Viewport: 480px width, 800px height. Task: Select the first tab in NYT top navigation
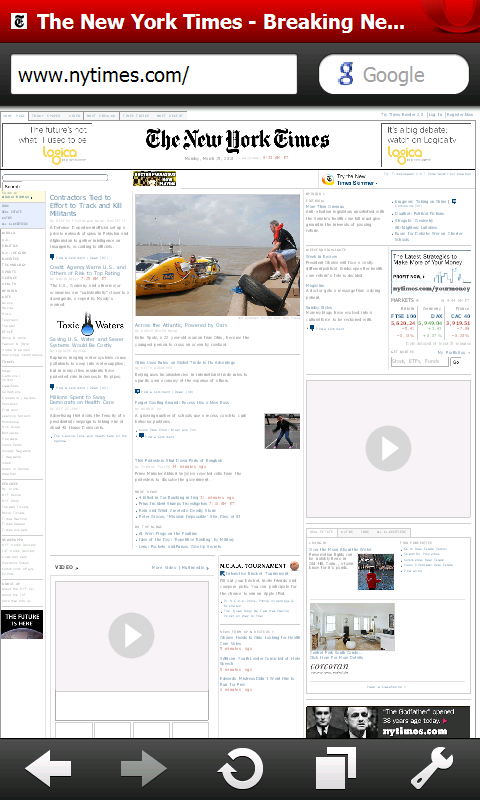click(x=14, y=116)
